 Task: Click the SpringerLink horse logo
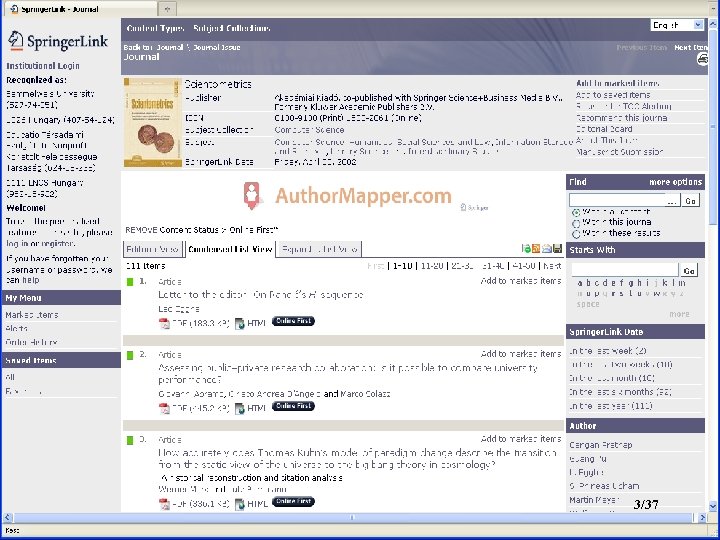15,40
